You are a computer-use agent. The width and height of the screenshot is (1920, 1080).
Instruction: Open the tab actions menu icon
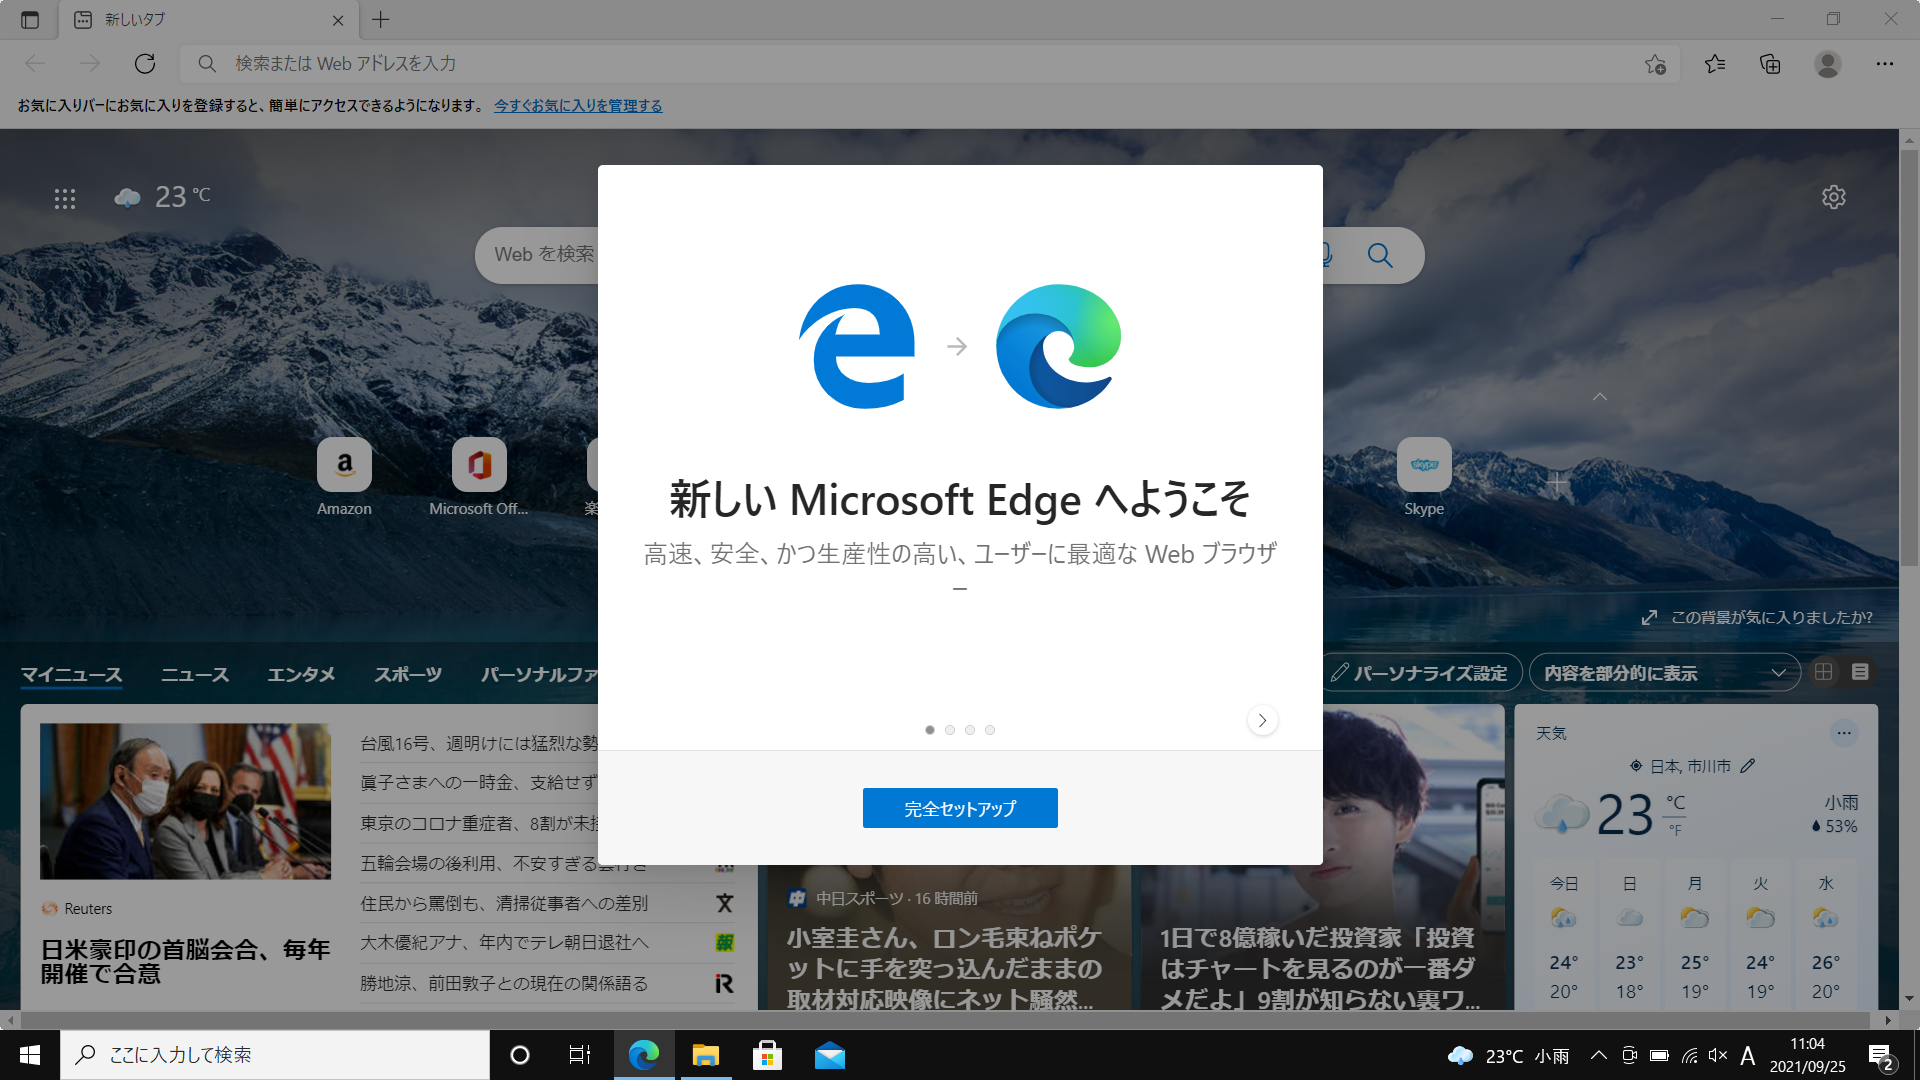point(30,19)
